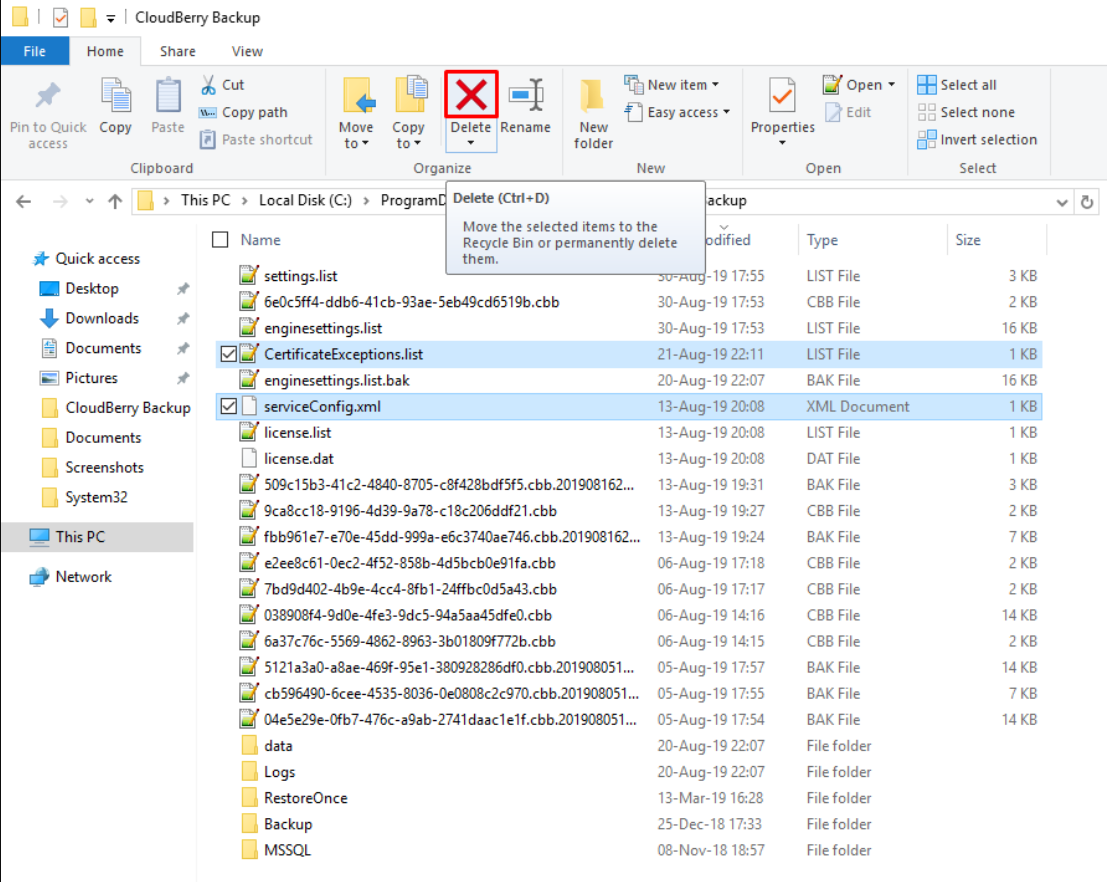Select the Logs folder
Screen dimensions: 1107x882
280,773
